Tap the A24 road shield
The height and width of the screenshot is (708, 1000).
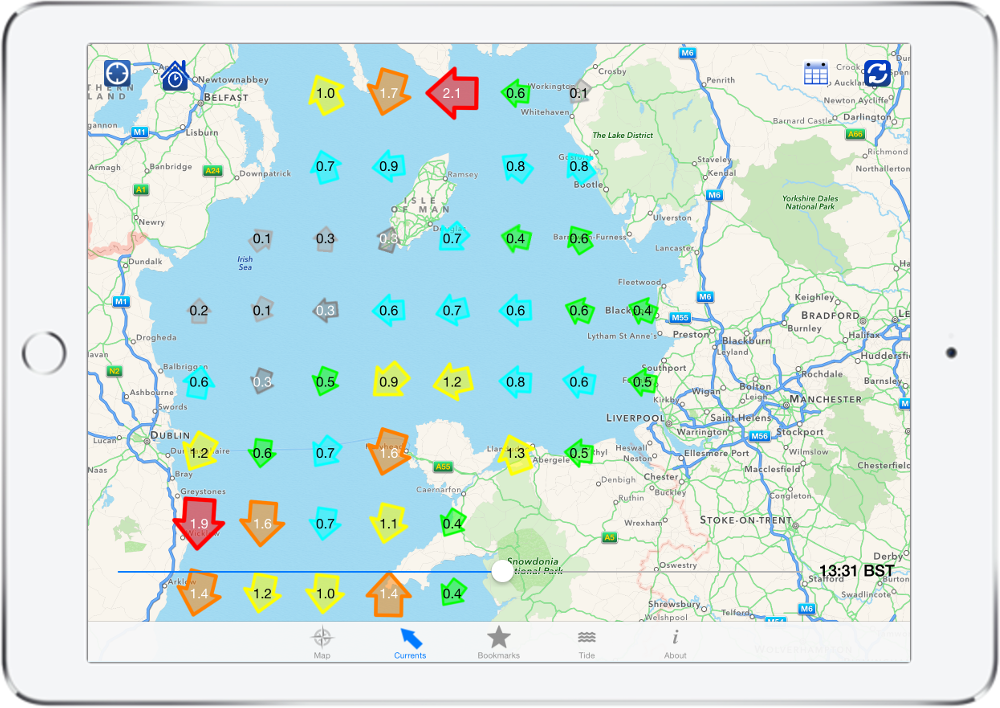212,170
